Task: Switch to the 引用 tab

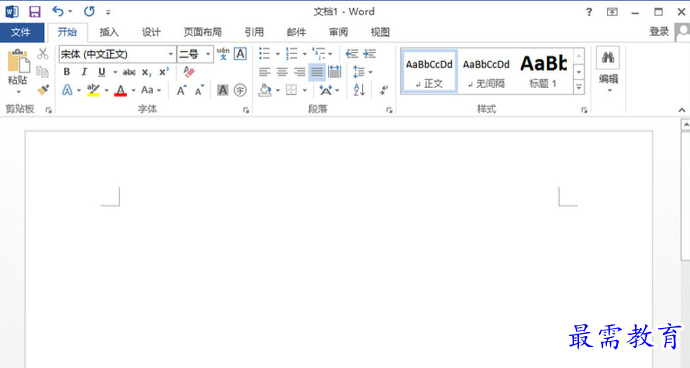Action: 254,32
